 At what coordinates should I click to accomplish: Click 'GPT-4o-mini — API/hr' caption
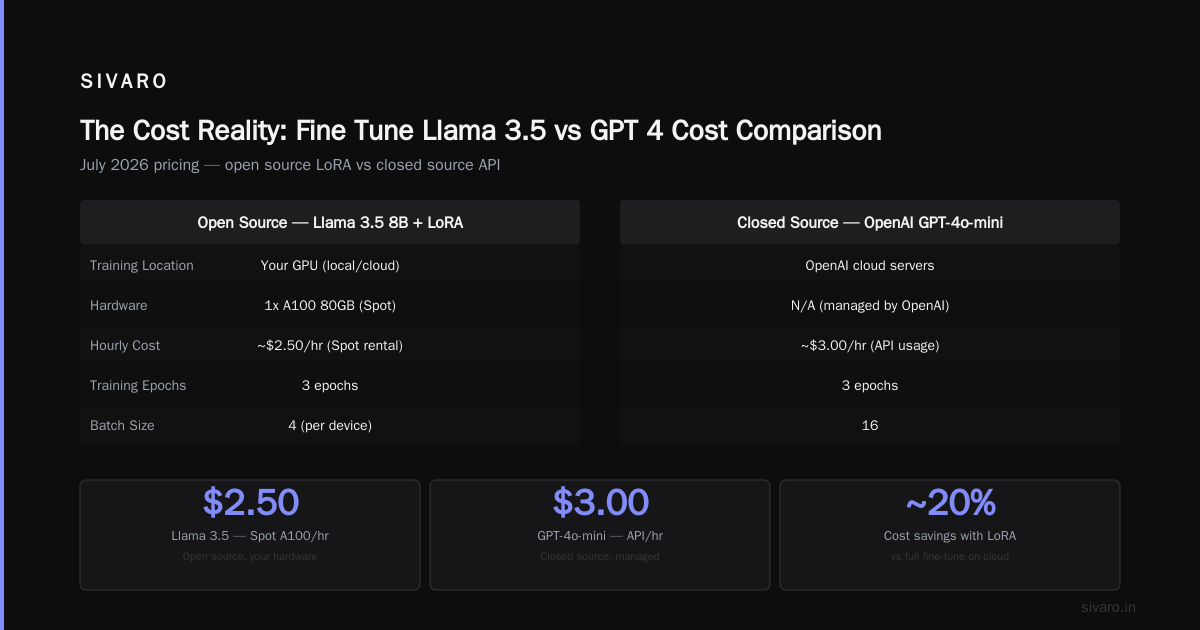click(600, 536)
